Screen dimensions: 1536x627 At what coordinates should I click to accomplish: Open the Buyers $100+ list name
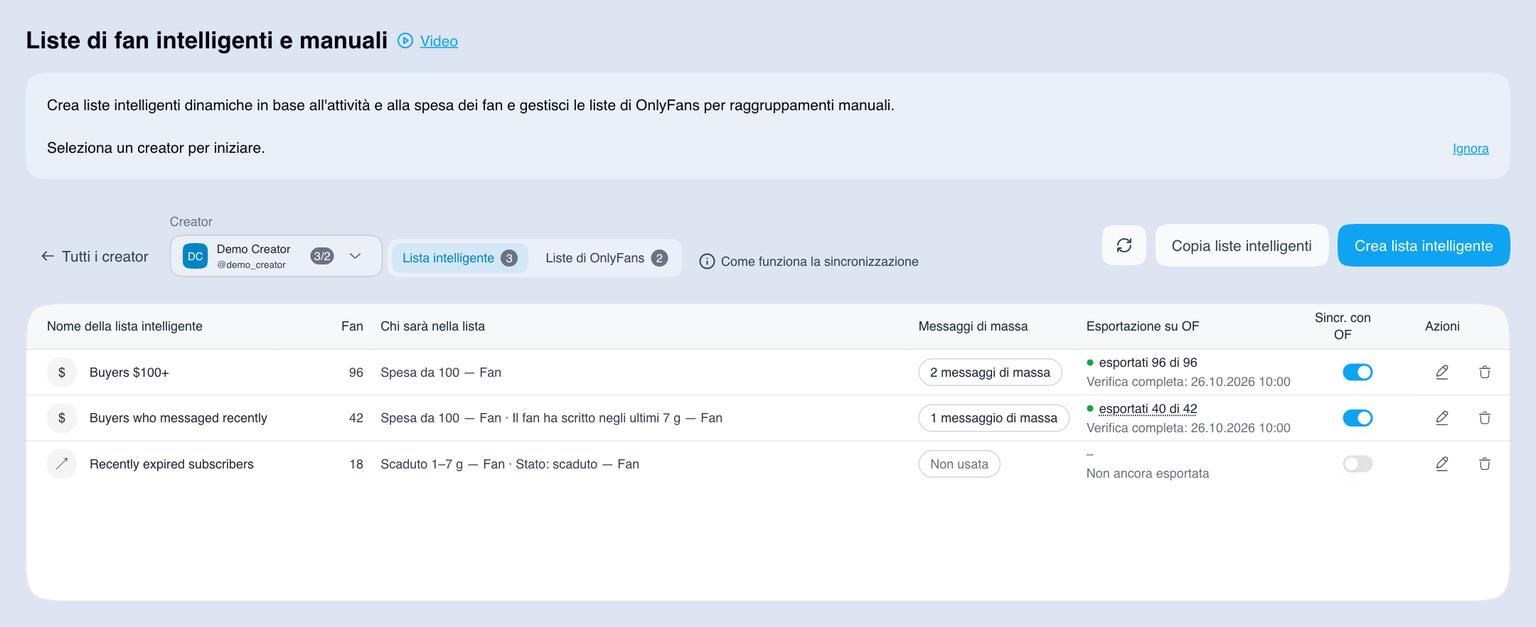point(129,372)
